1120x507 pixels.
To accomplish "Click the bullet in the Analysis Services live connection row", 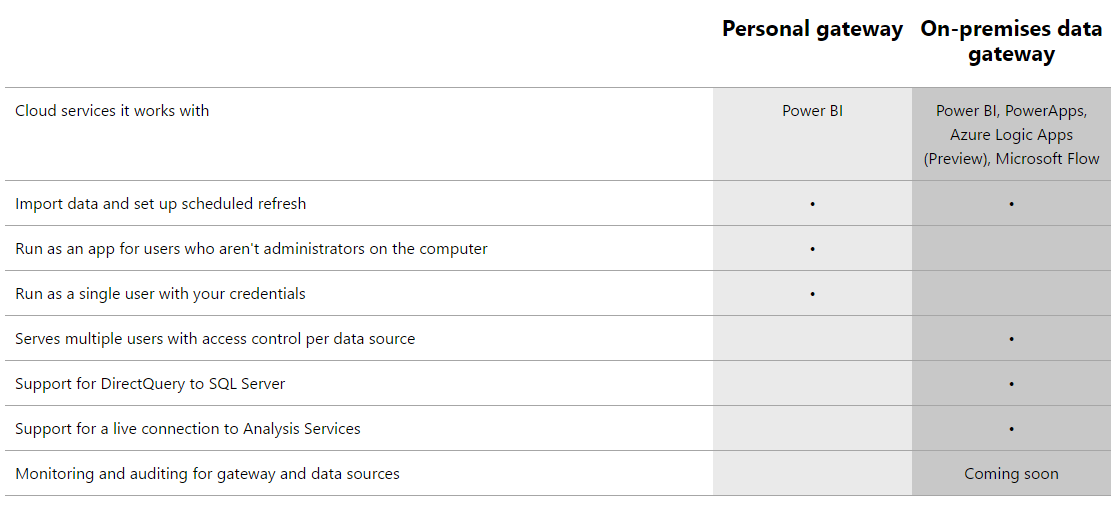I will [1011, 429].
